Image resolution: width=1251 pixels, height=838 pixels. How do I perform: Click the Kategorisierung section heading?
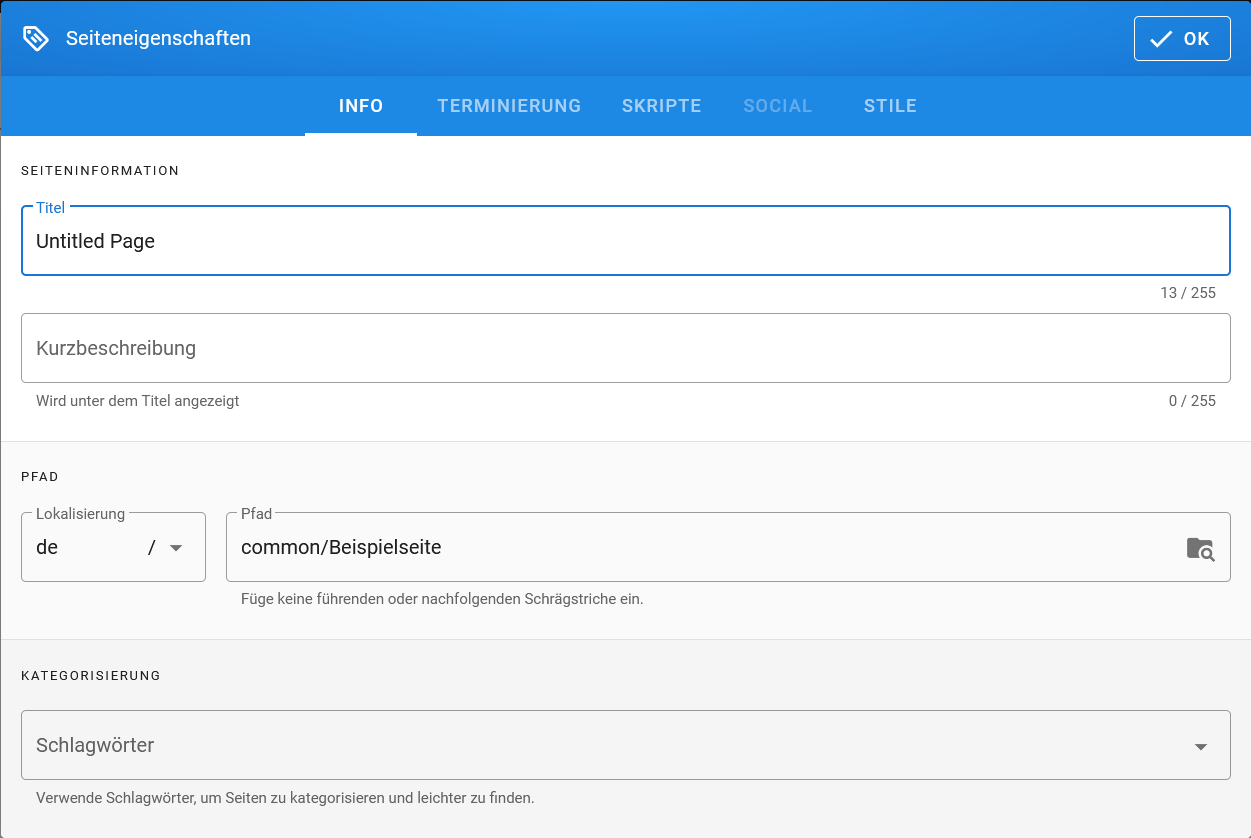tap(91, 676)
